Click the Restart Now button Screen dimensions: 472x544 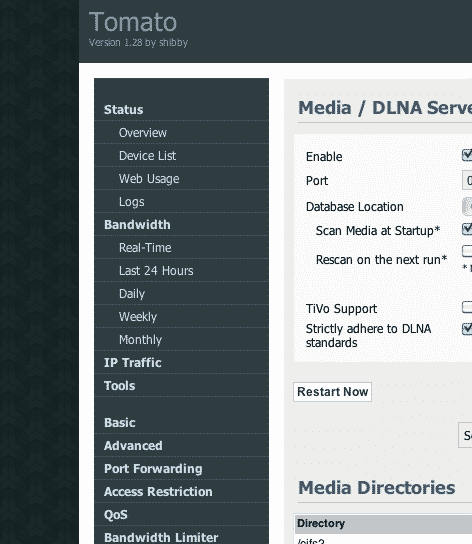click(332, 392)
